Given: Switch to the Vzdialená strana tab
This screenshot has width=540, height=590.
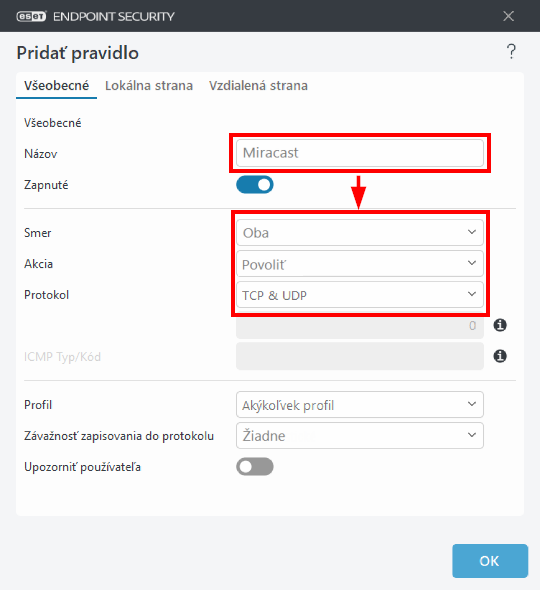Looking at the screenshot, I should tap(259, 86).
